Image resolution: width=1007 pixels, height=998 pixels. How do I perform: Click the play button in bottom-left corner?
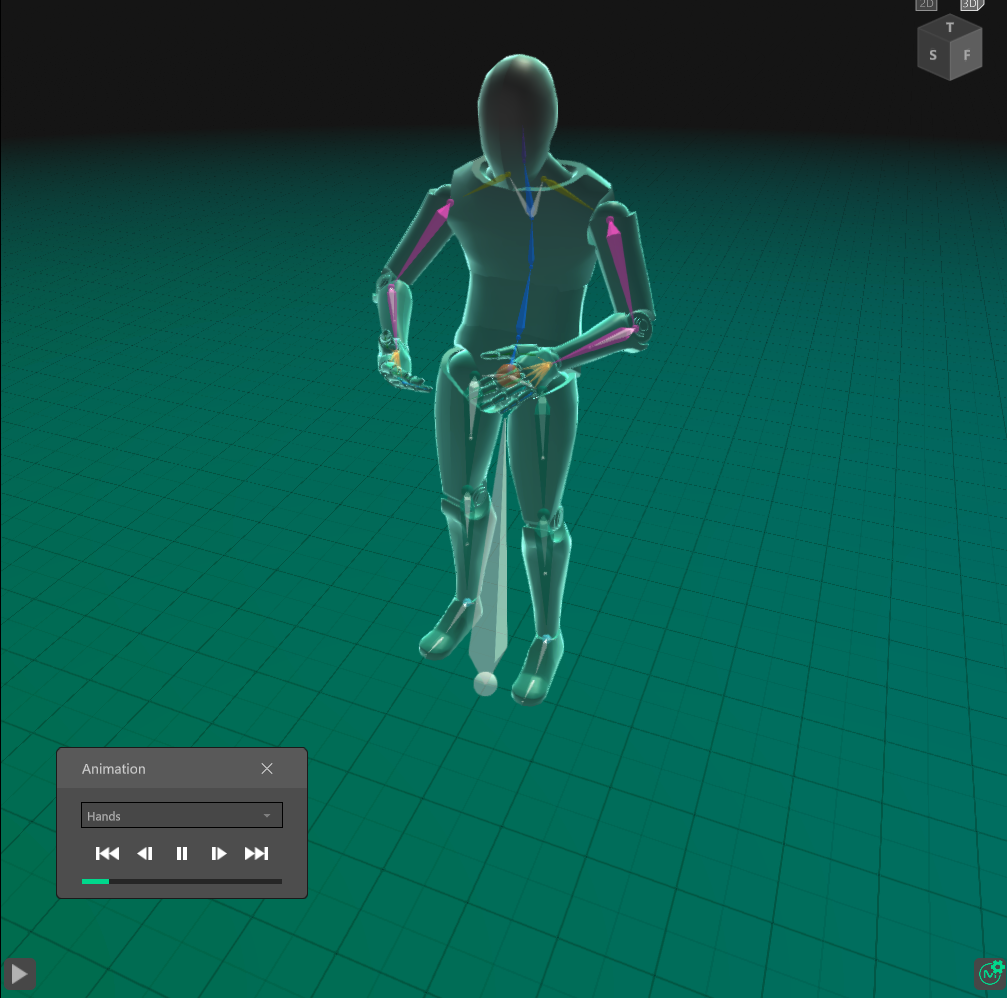point(19,973)
